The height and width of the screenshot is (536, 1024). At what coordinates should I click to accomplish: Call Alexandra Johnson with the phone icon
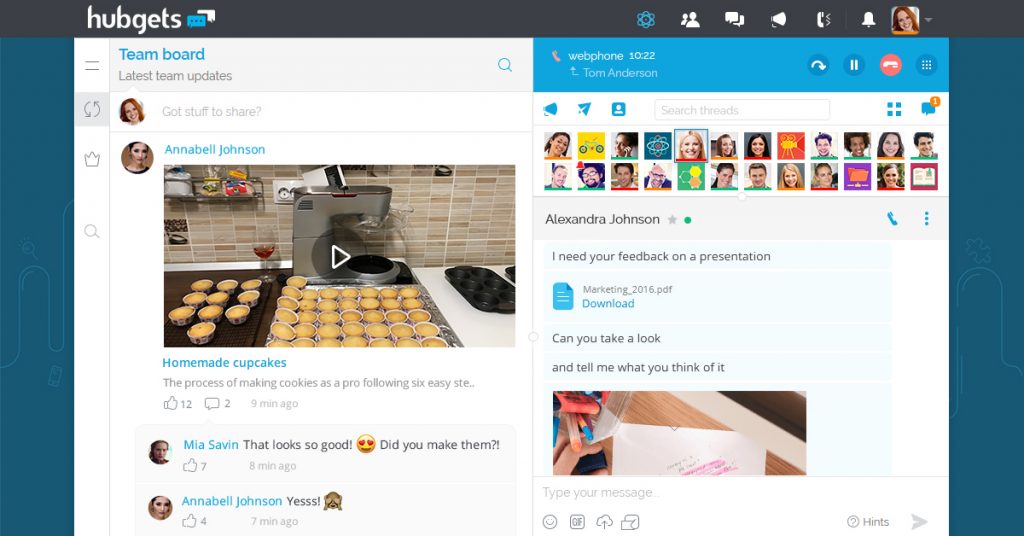892,219
